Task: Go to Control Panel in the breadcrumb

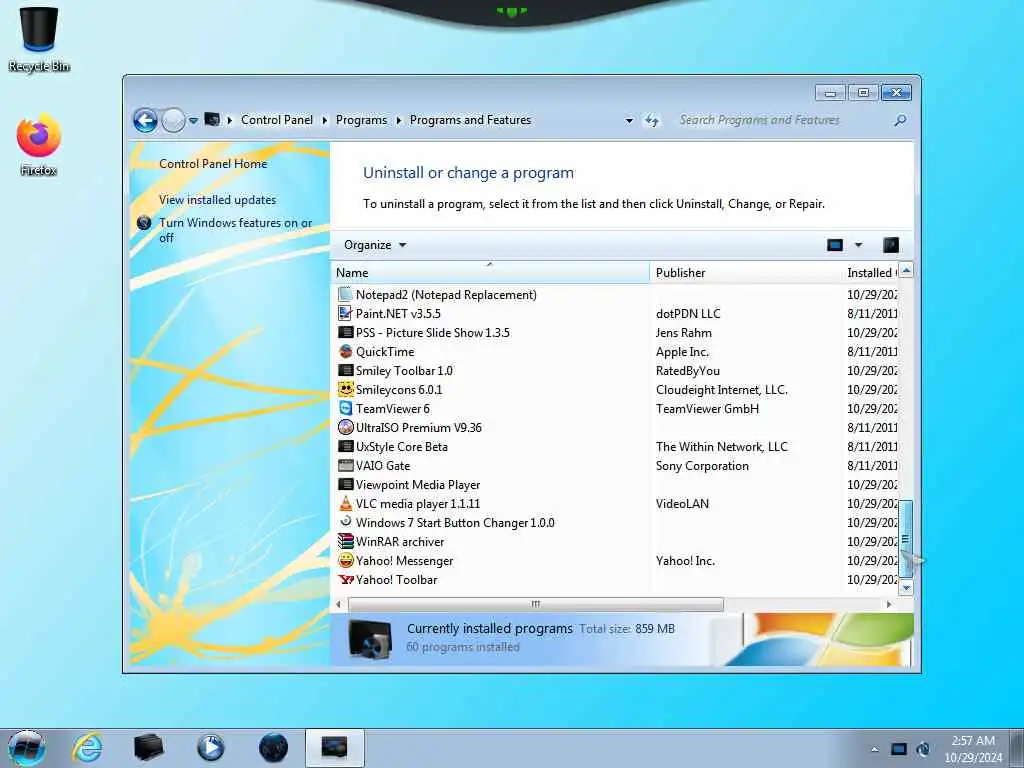Action: click(277, 120)
